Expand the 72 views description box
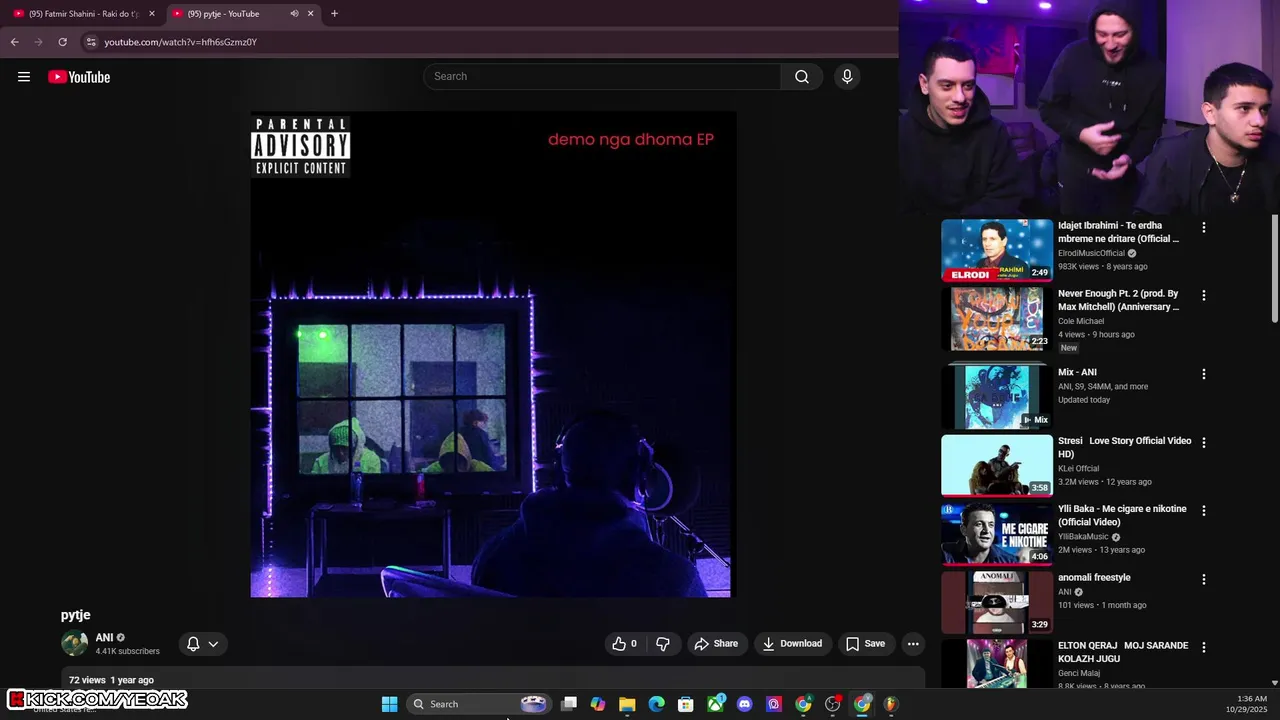This screenshot has height=720, width=1280. pos(493,679)
